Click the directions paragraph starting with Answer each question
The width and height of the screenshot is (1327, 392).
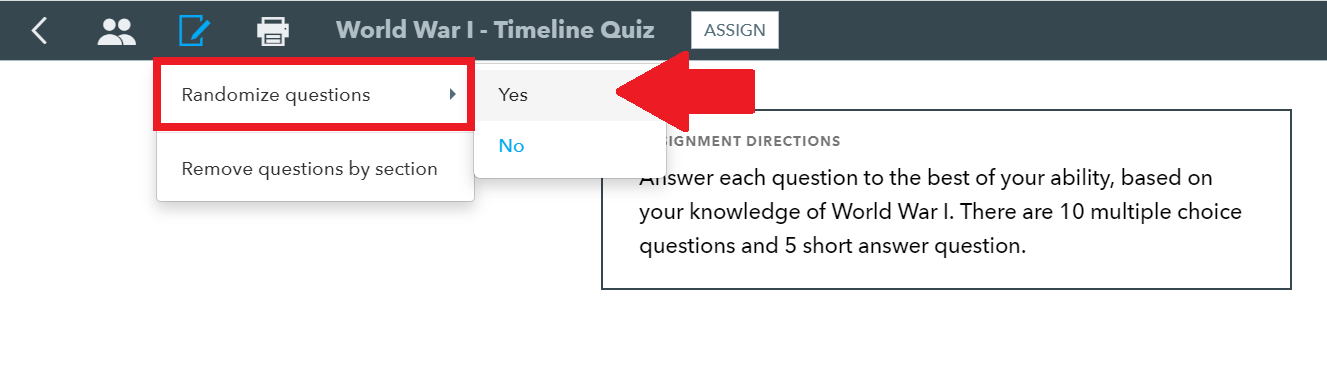[x=940, y=212]
